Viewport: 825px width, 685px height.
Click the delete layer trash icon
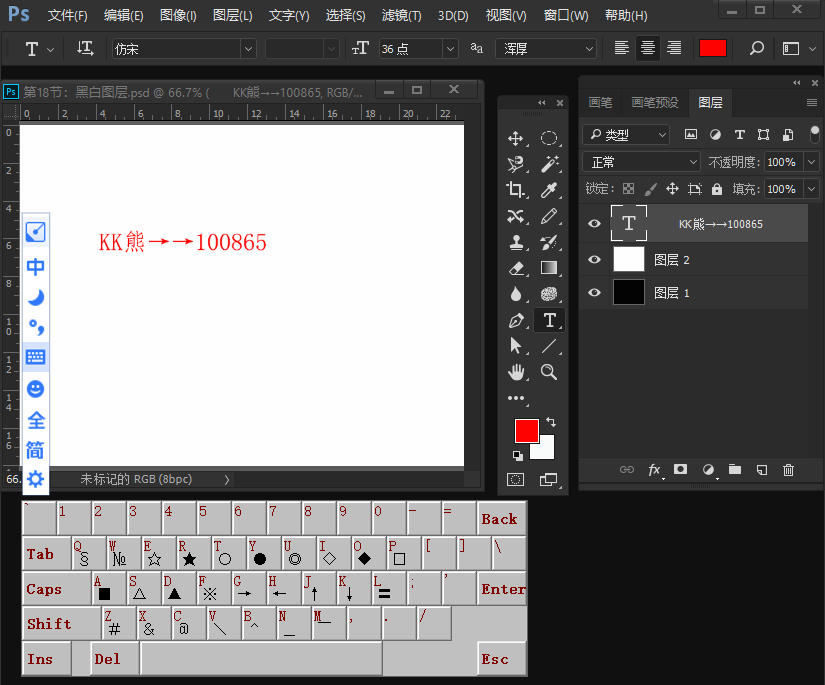click(x=788, y=469)
